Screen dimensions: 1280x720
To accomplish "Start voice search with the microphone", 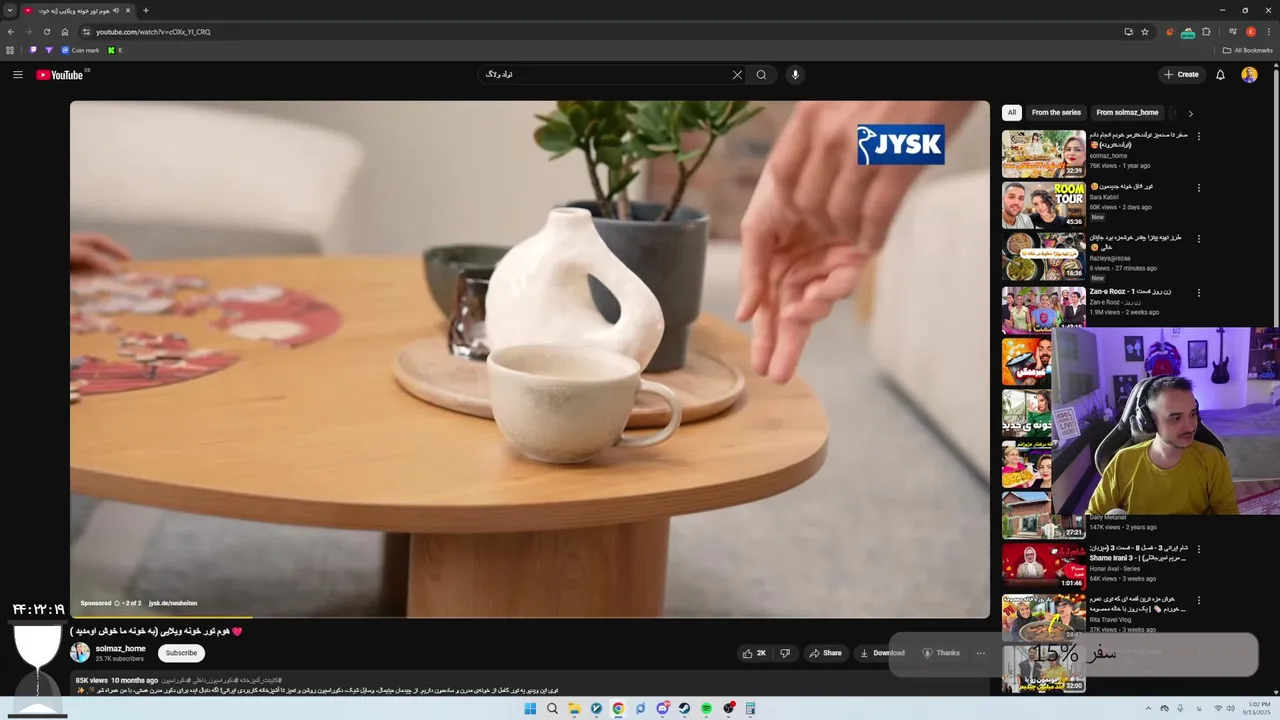I will (795, 75).
